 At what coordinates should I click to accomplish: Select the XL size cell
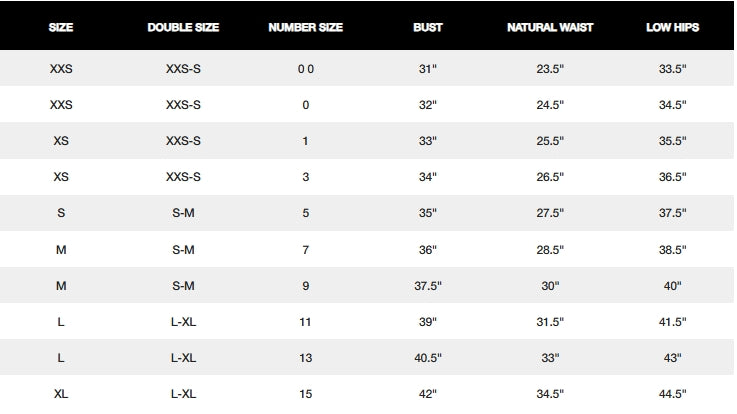coord(61,394)
